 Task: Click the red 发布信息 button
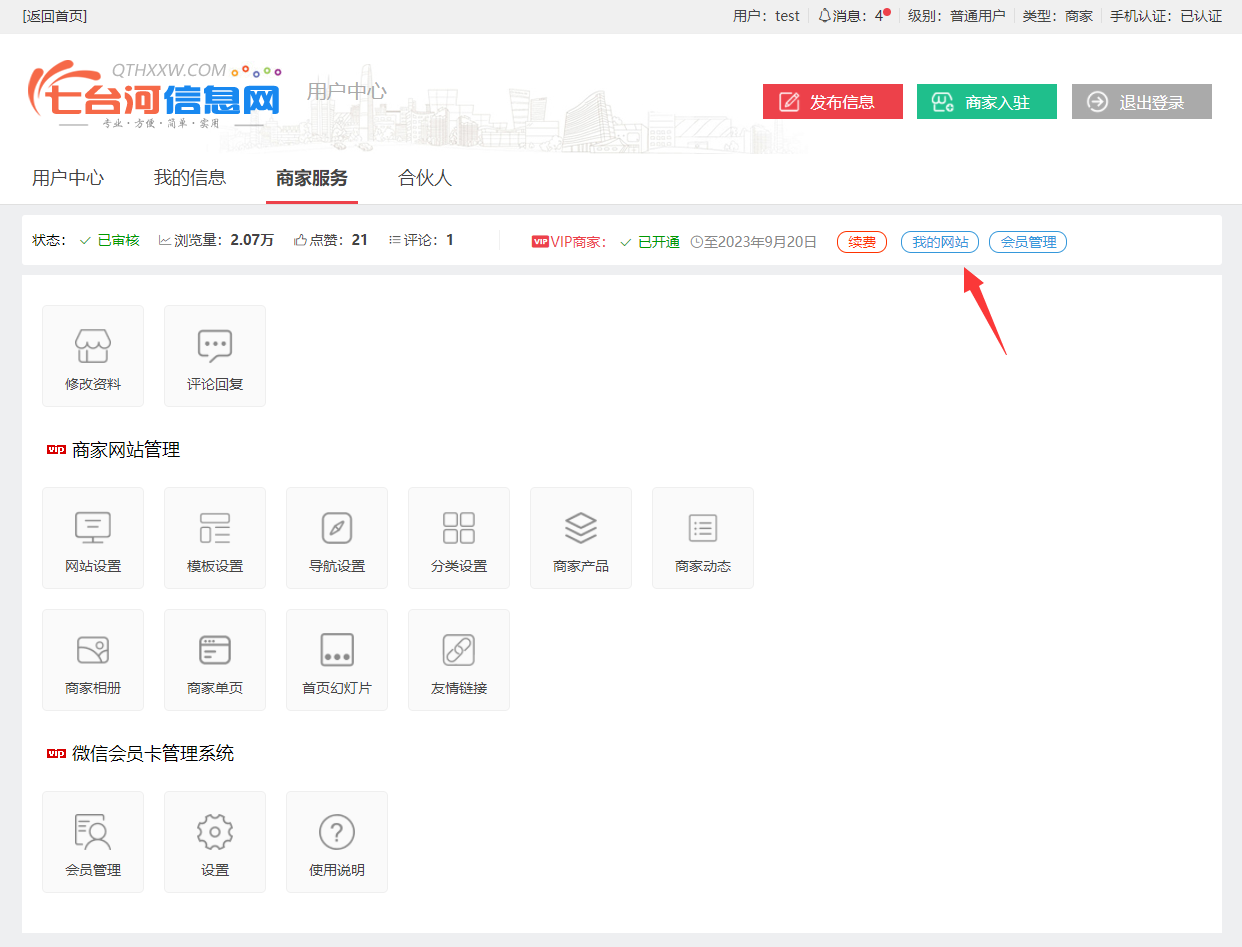point(832,102)
